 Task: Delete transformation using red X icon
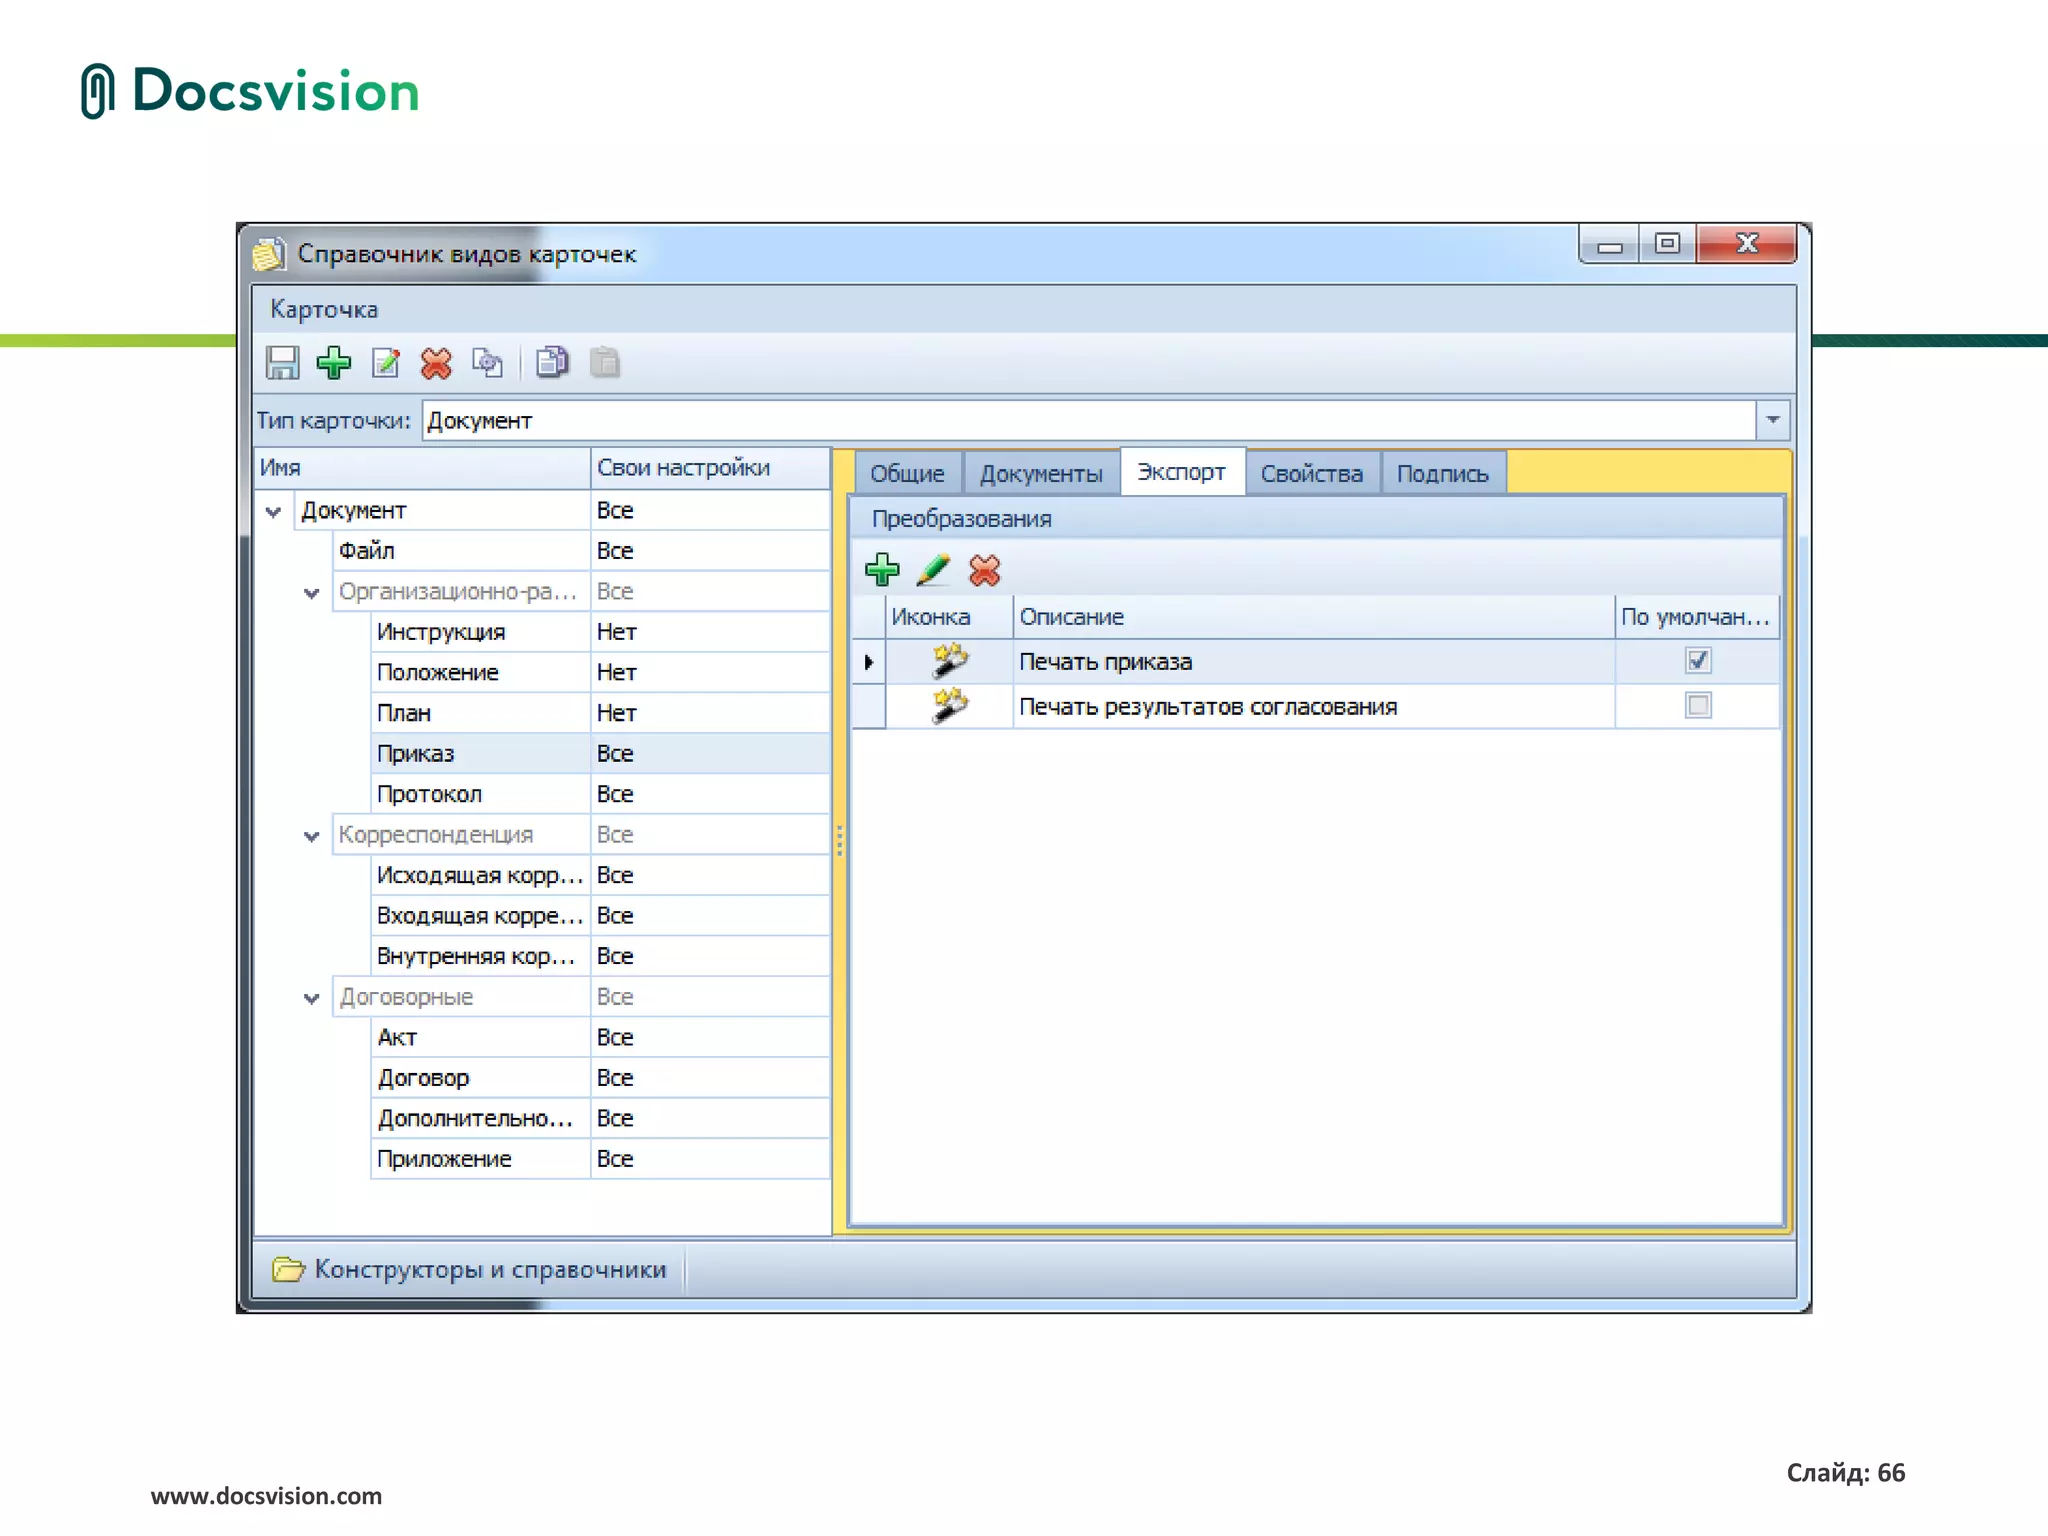(984, 570)
